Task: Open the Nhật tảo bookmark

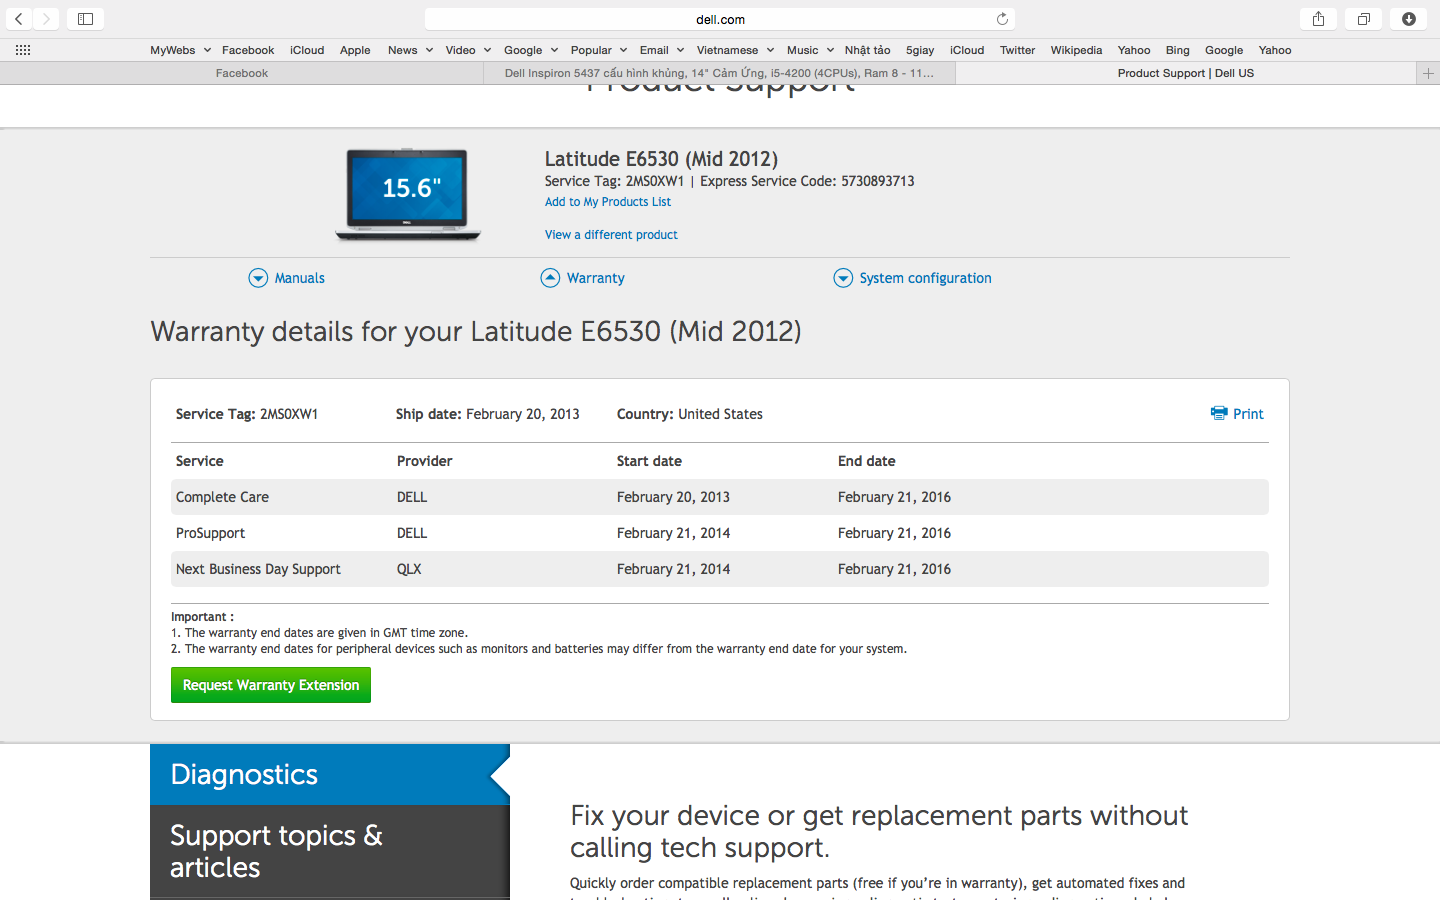Action: [867, 50]
